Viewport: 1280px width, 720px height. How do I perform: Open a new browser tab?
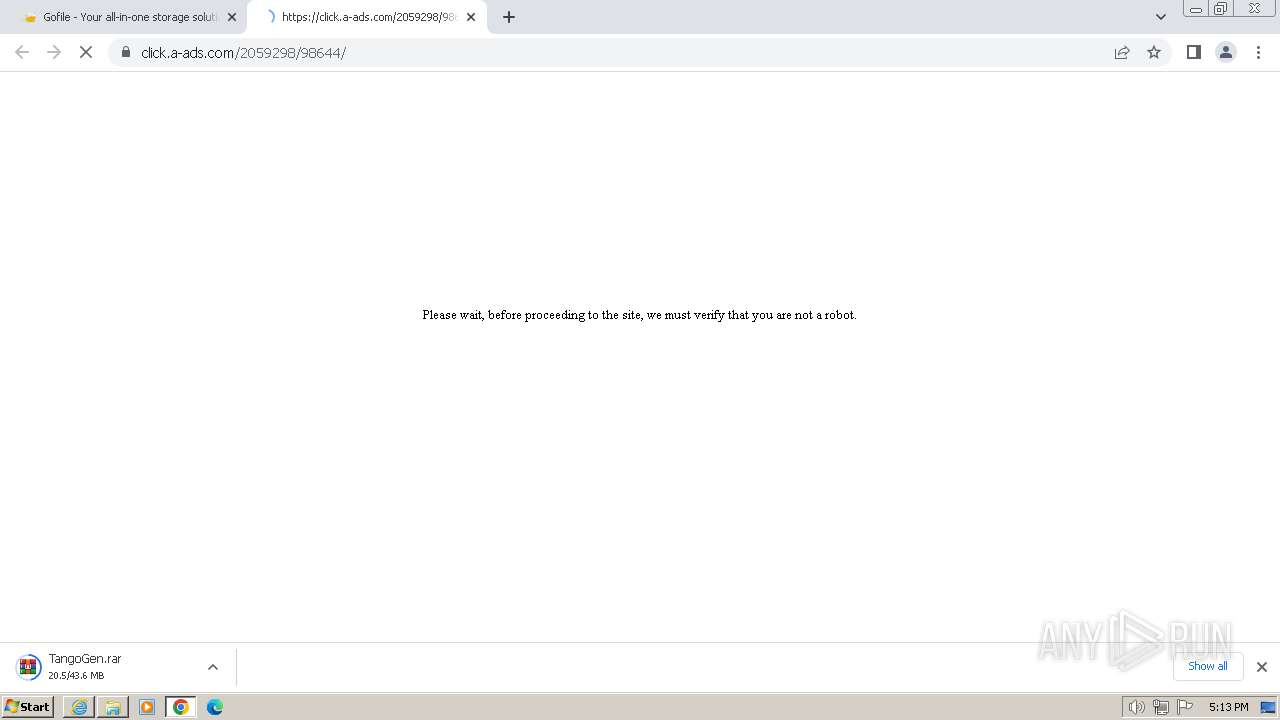click(509, 17)
